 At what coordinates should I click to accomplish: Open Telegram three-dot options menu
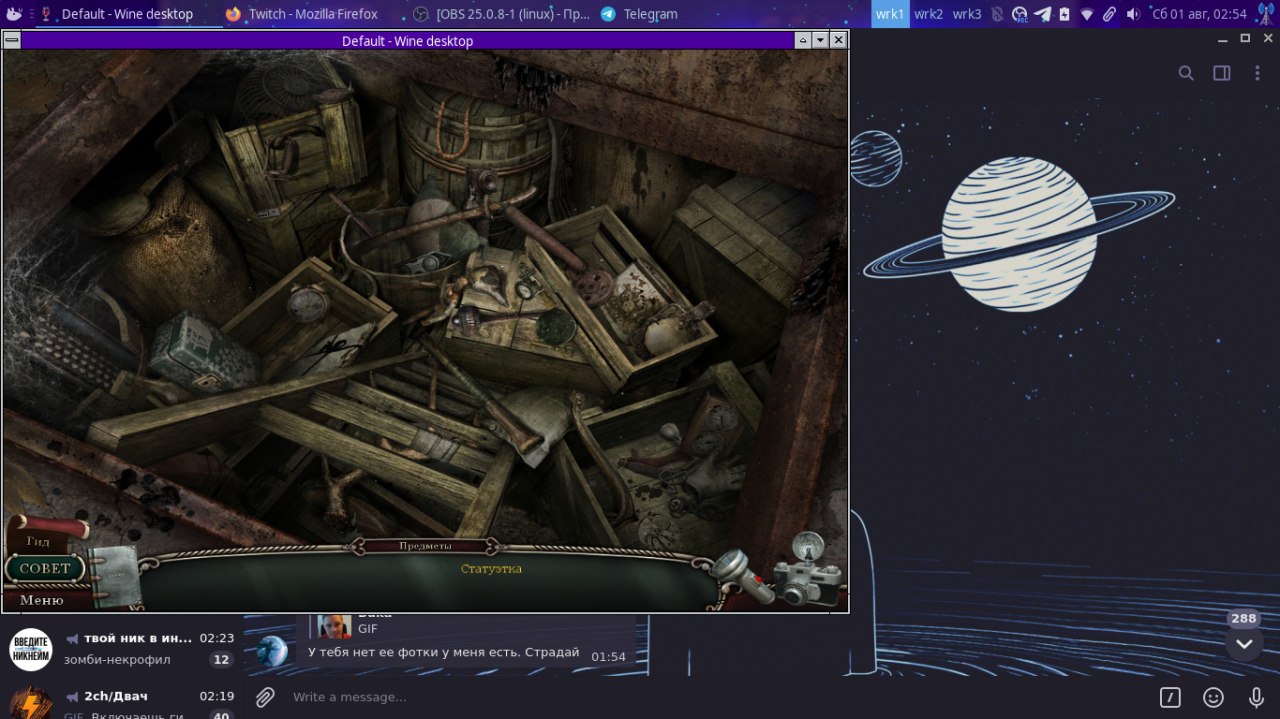[x=1257, y=73]
